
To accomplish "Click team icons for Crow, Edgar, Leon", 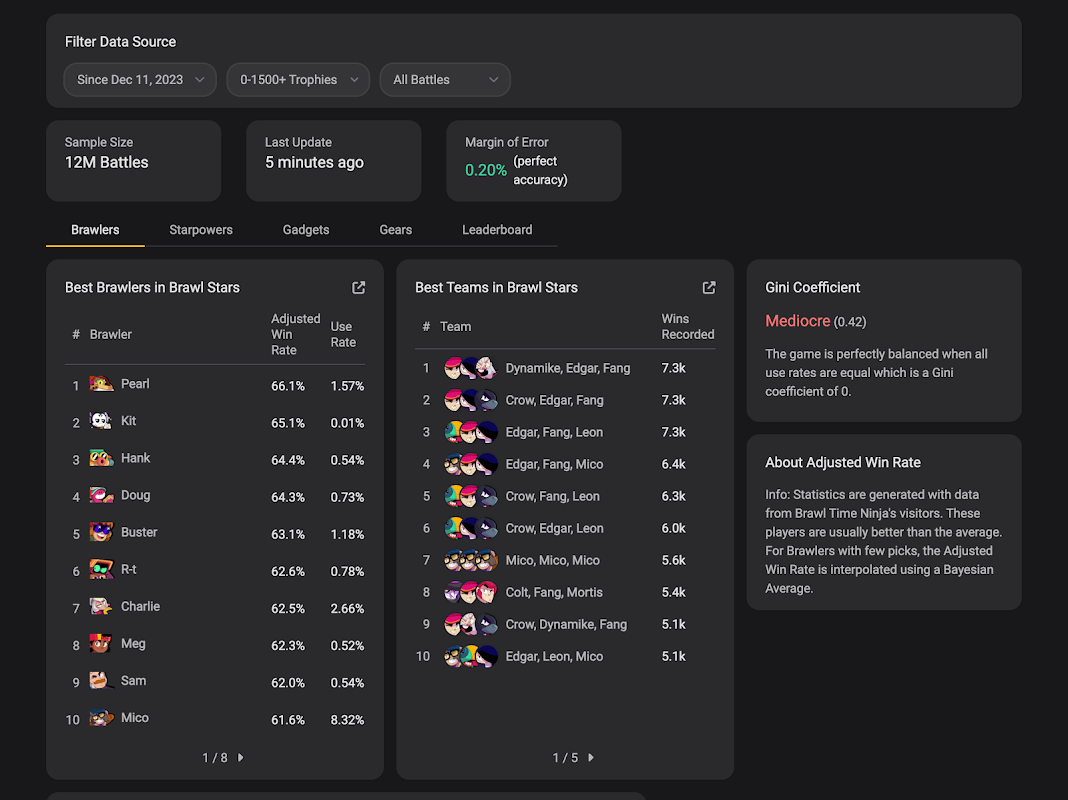I will point(471,528).
